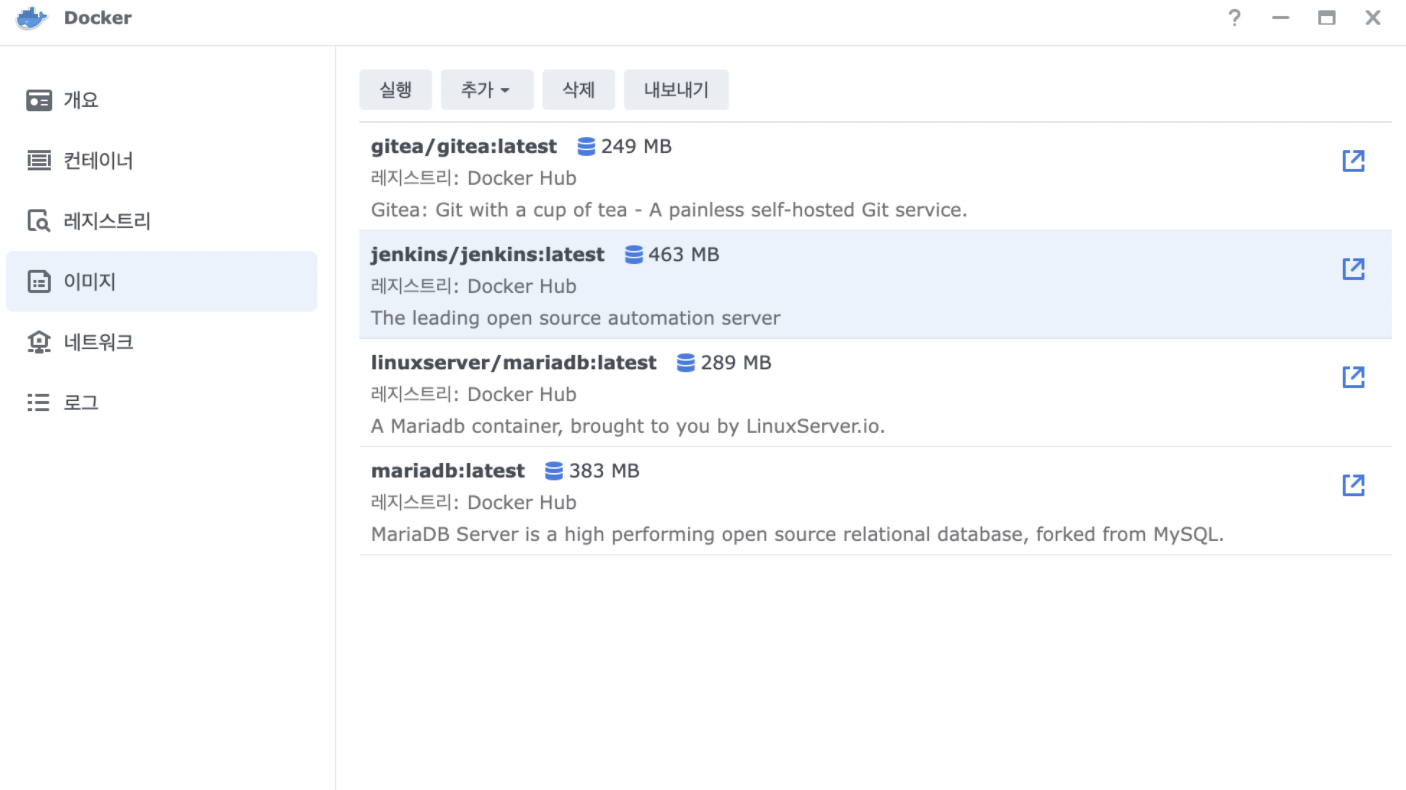The height and width of the screenshot is (790, 1406).
Task: Click the Docker window title text
Action: tap(98, 18)
